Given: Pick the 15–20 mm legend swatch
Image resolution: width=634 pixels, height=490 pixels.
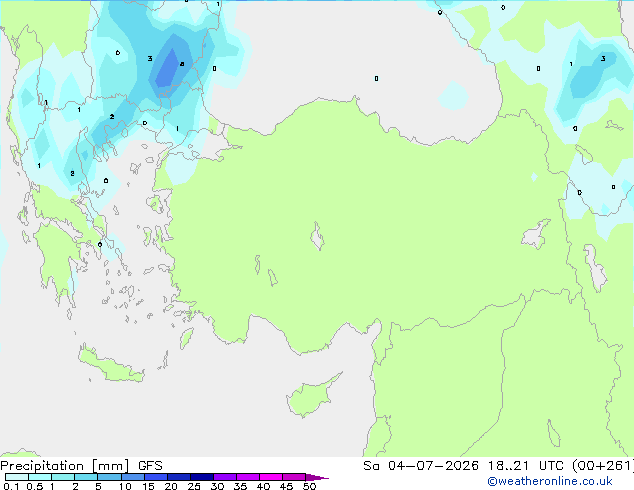Looking at the screenshot, I should tap(156, 477).
